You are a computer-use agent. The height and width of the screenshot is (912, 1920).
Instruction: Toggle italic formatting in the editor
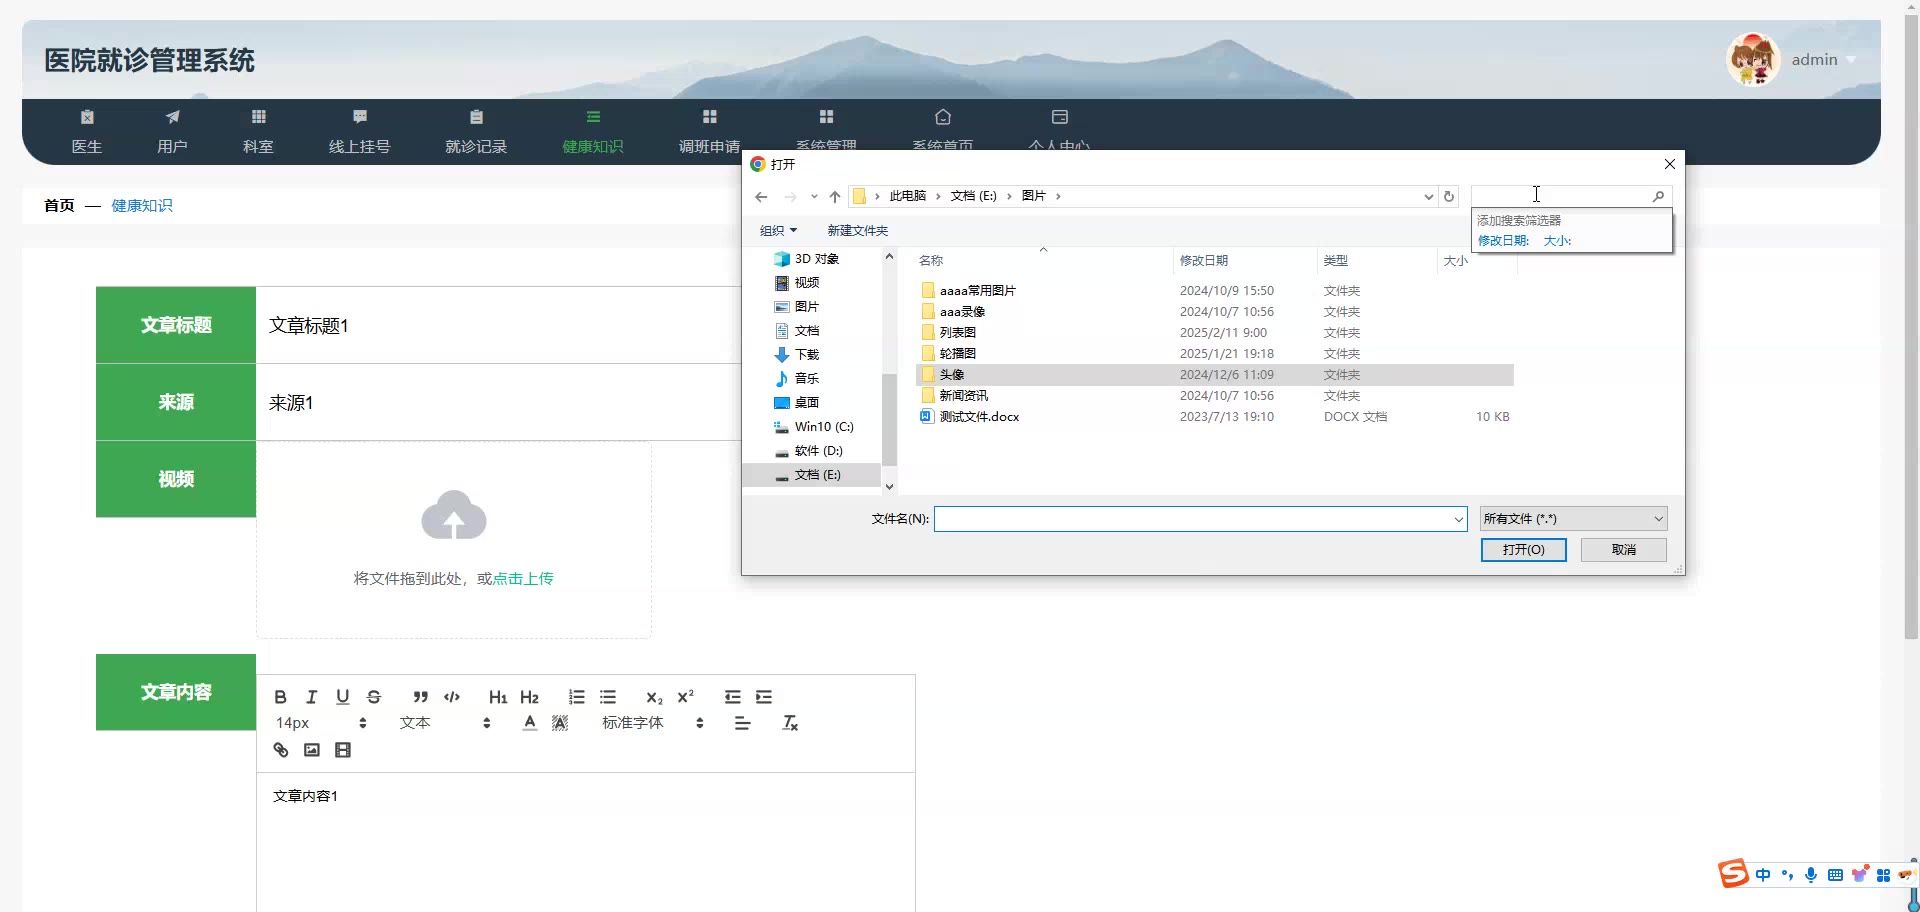[x=311, y=697]
